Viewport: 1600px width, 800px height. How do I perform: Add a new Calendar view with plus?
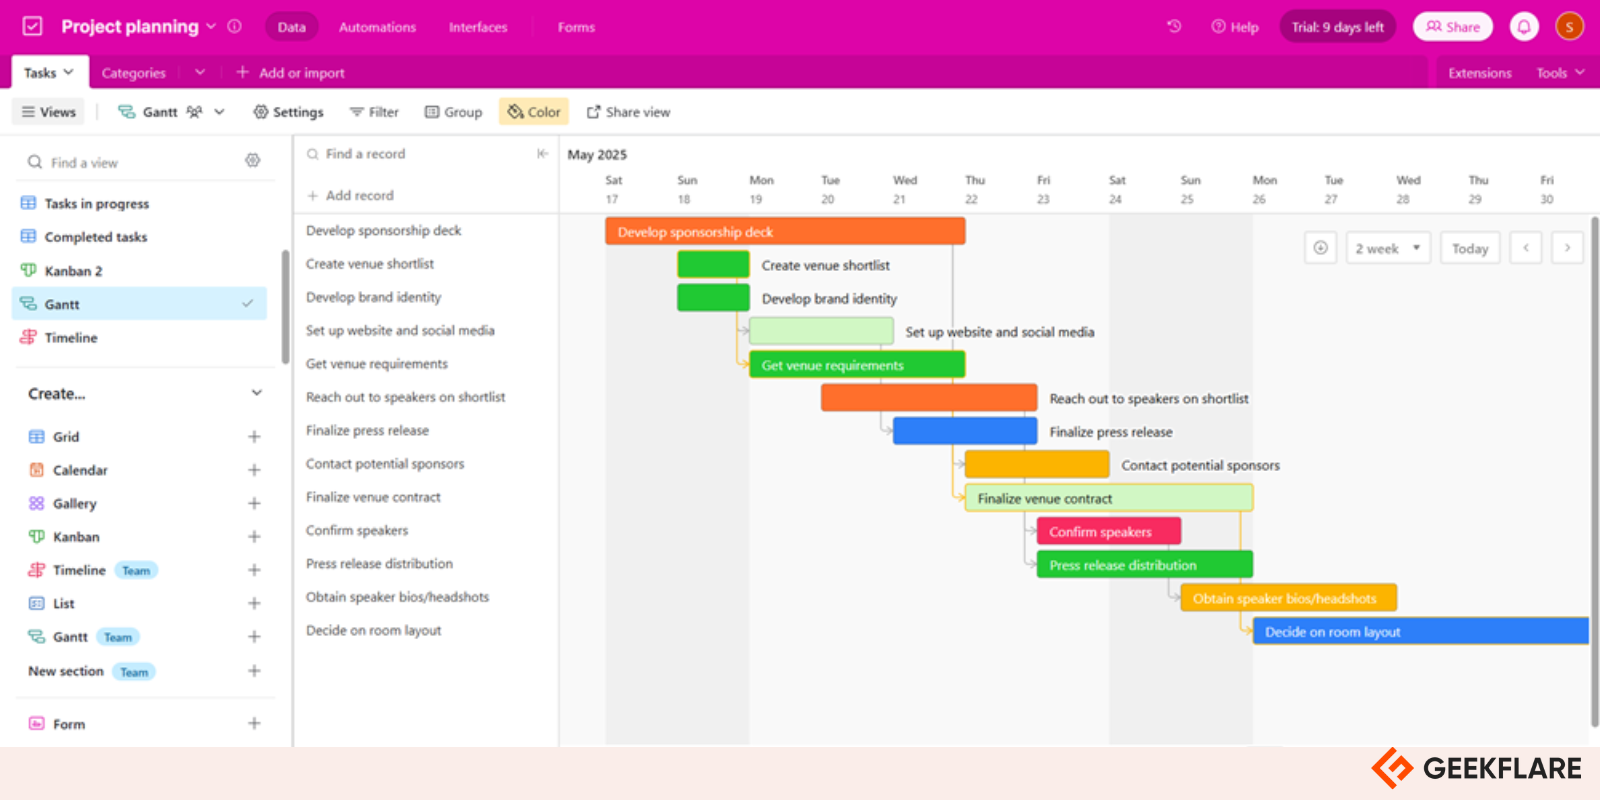click(254, 470)
